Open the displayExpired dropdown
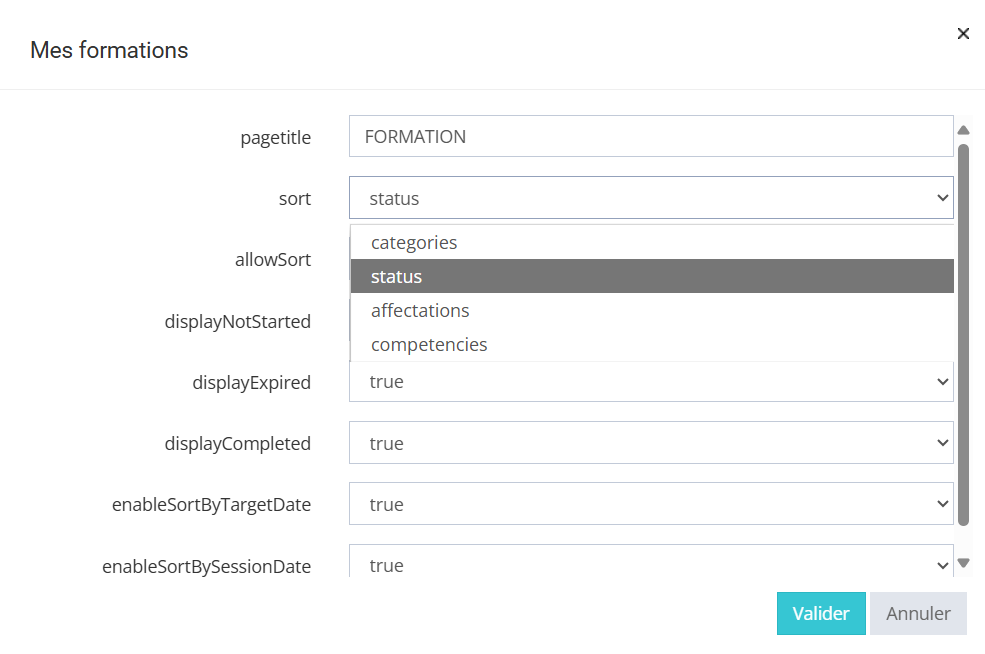 point(650,382)
